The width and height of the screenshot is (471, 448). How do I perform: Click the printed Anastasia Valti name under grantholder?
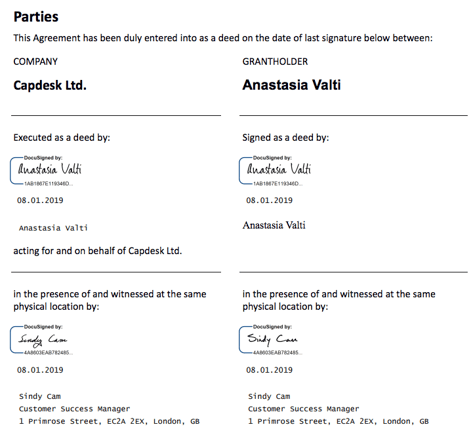click(274, 225)
